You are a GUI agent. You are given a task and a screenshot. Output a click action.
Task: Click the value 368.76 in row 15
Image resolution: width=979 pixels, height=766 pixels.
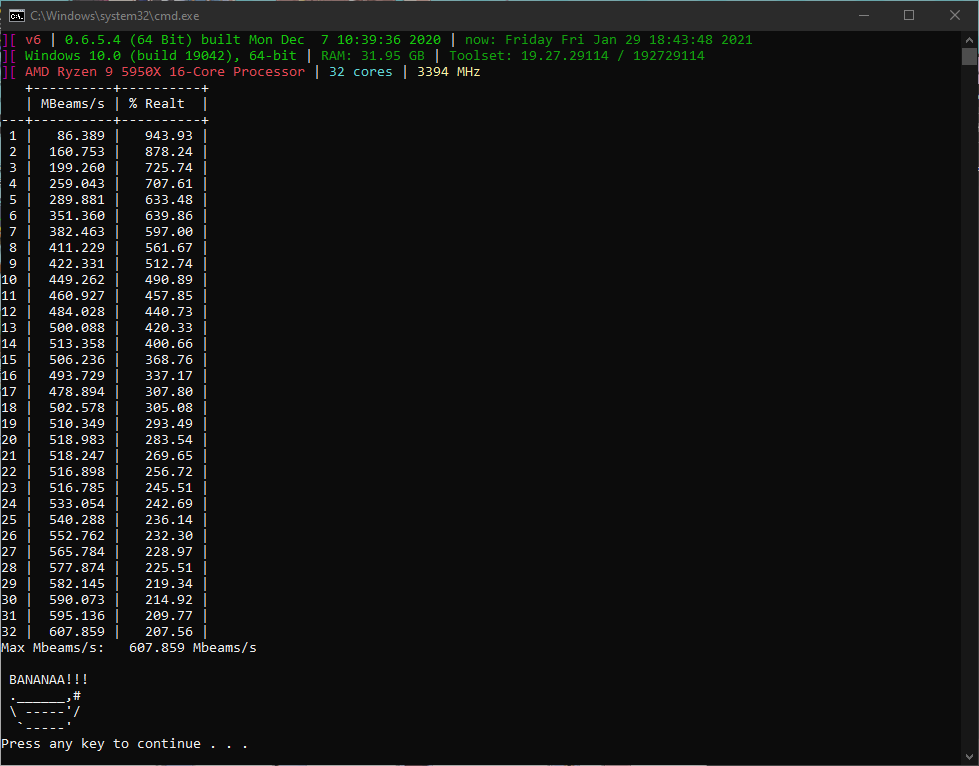tap(169, 360)
